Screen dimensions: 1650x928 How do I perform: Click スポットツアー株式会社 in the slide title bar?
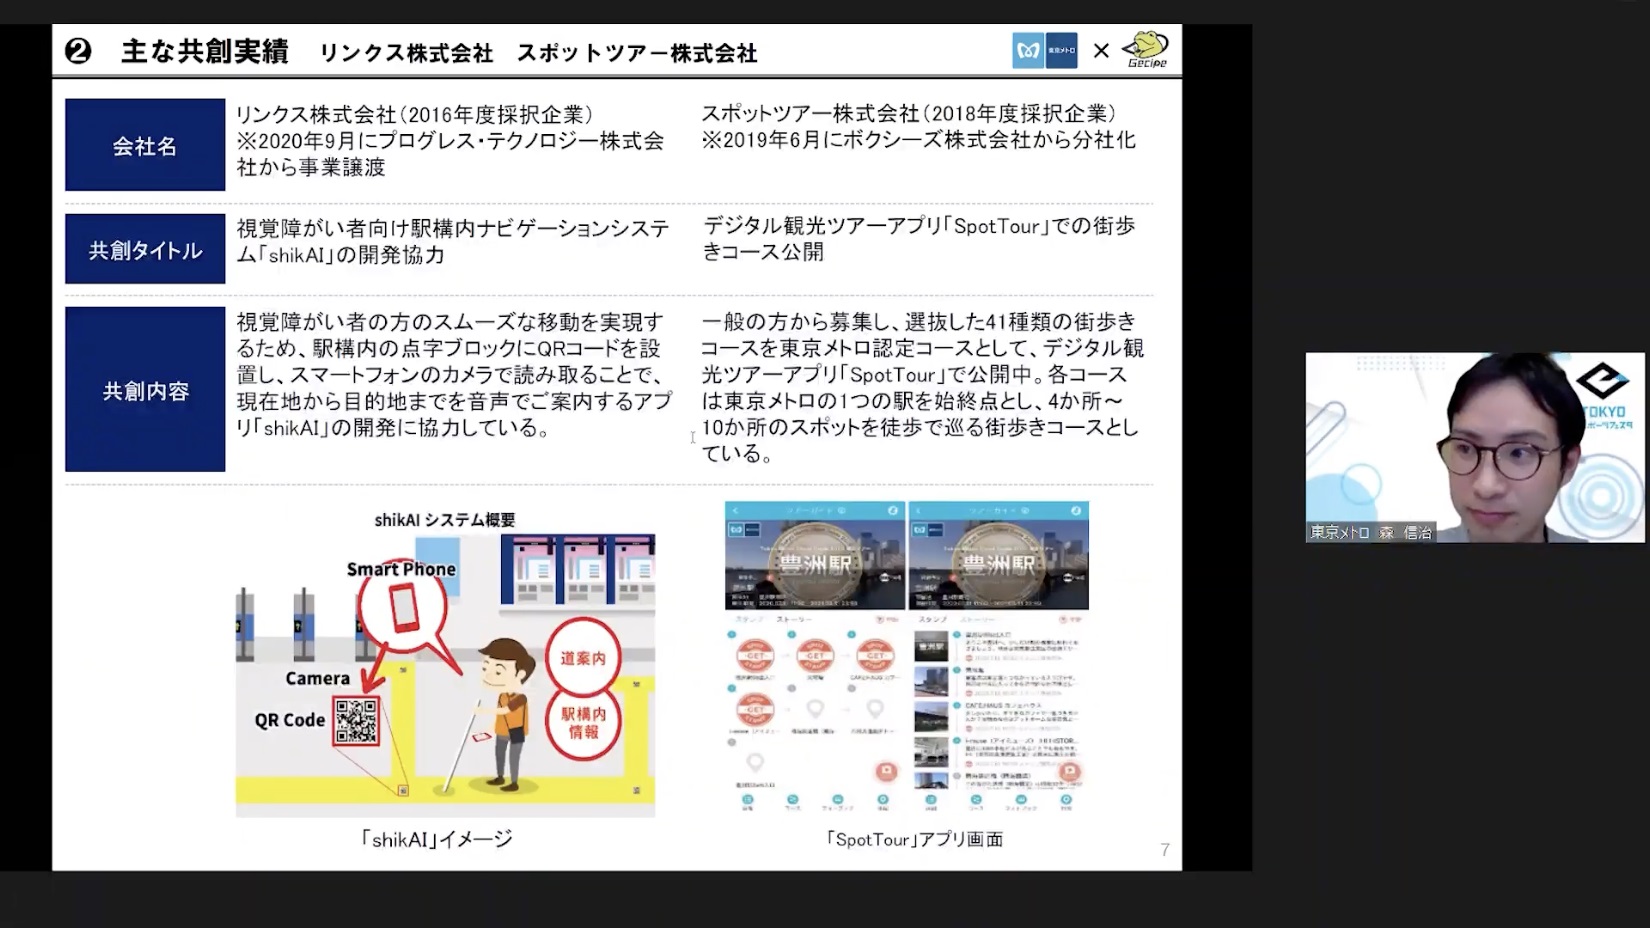[x=637, y=53]
